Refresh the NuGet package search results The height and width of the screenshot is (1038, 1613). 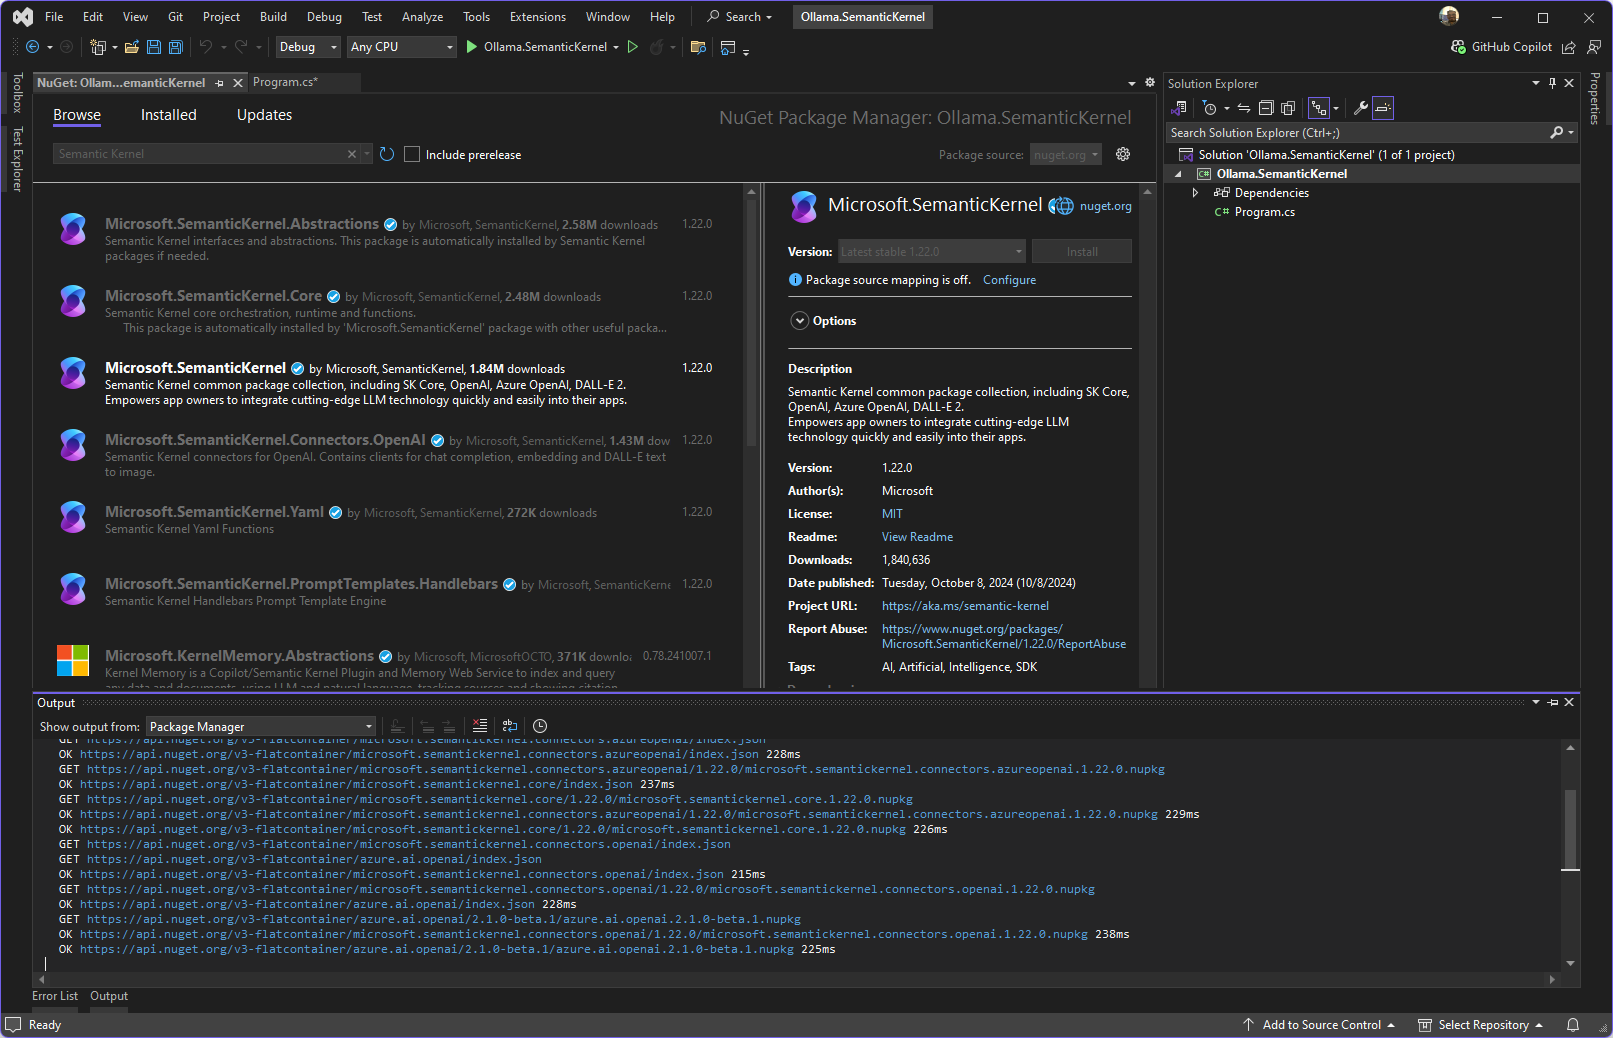click(387, 154)
